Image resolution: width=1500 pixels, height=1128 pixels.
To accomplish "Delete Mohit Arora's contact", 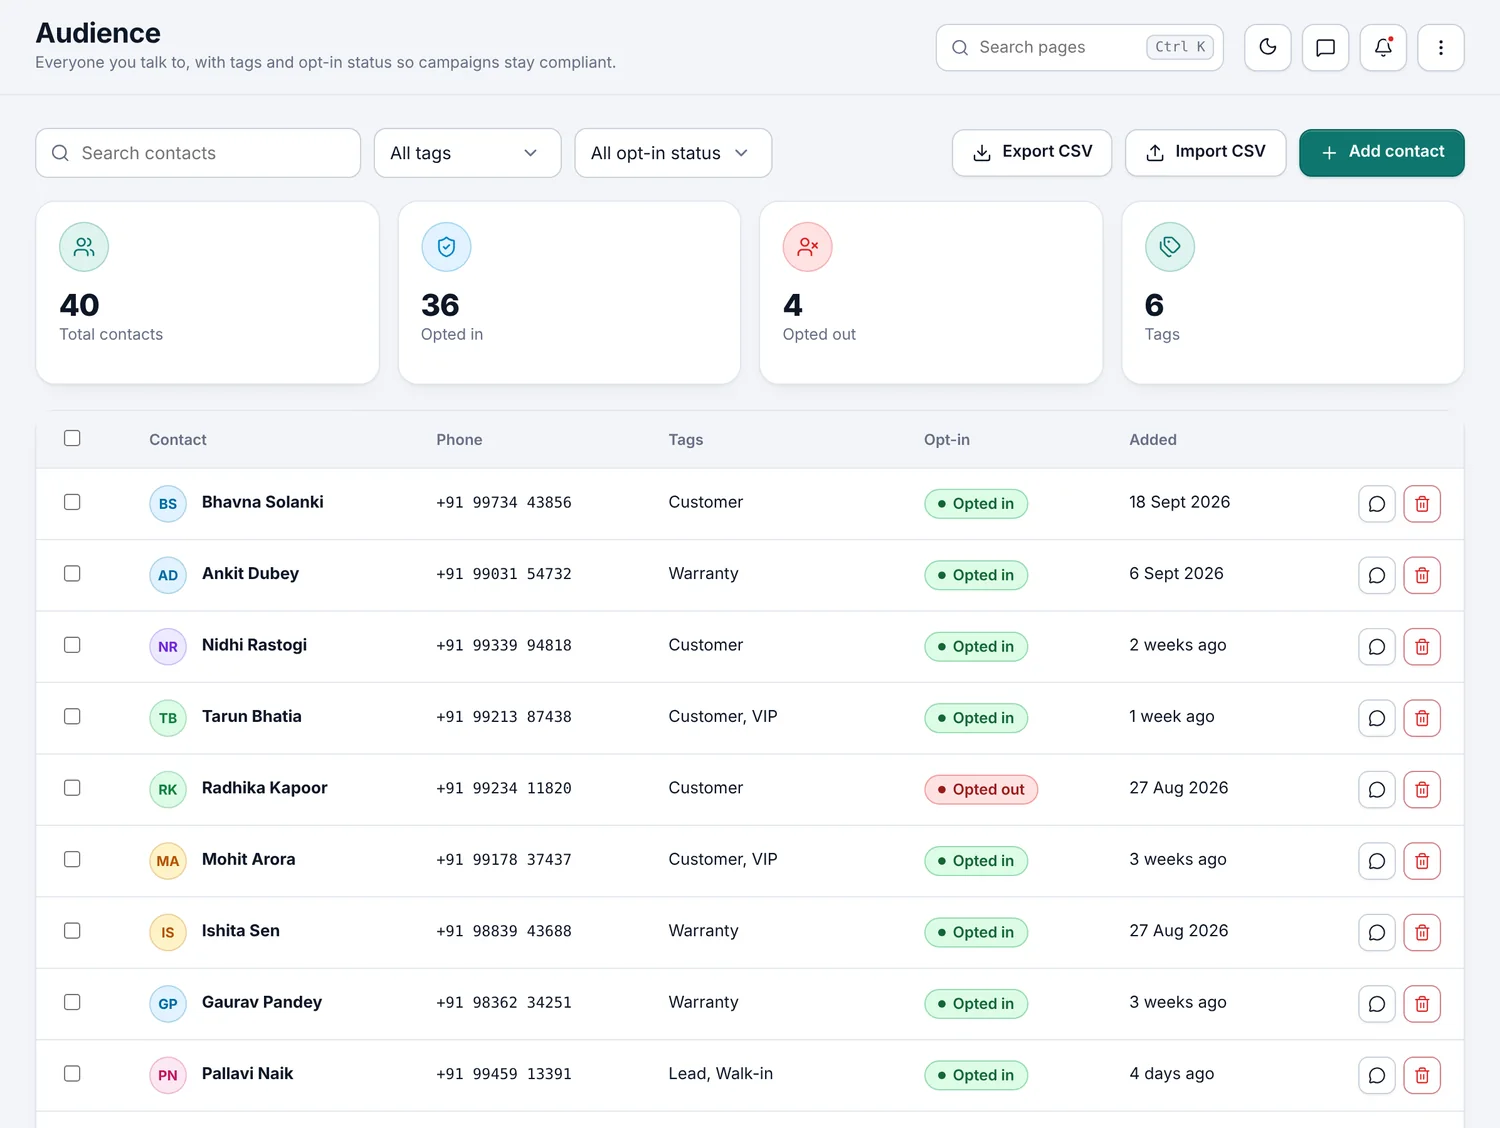I will (x=1422, y=861).
